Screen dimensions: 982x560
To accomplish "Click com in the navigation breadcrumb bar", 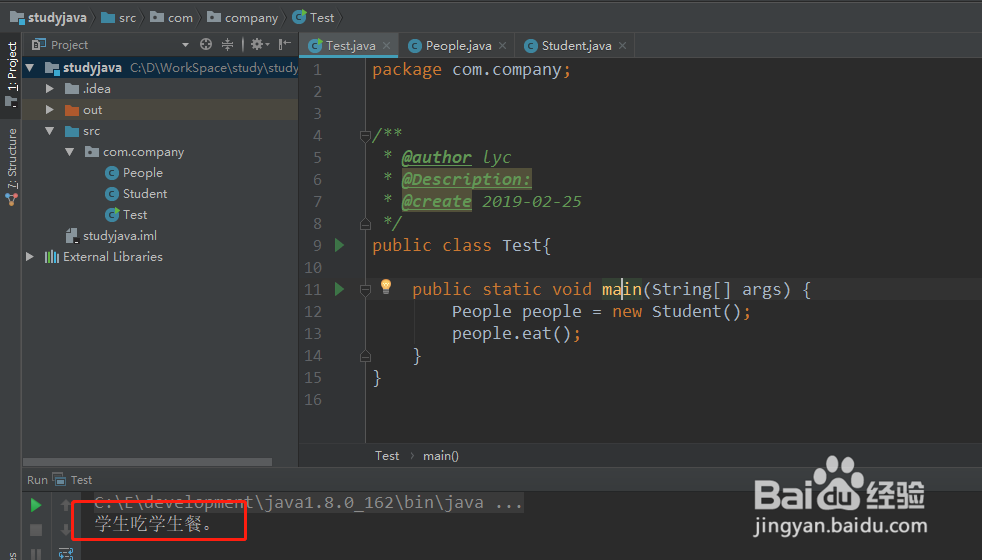I will point(172,18).
